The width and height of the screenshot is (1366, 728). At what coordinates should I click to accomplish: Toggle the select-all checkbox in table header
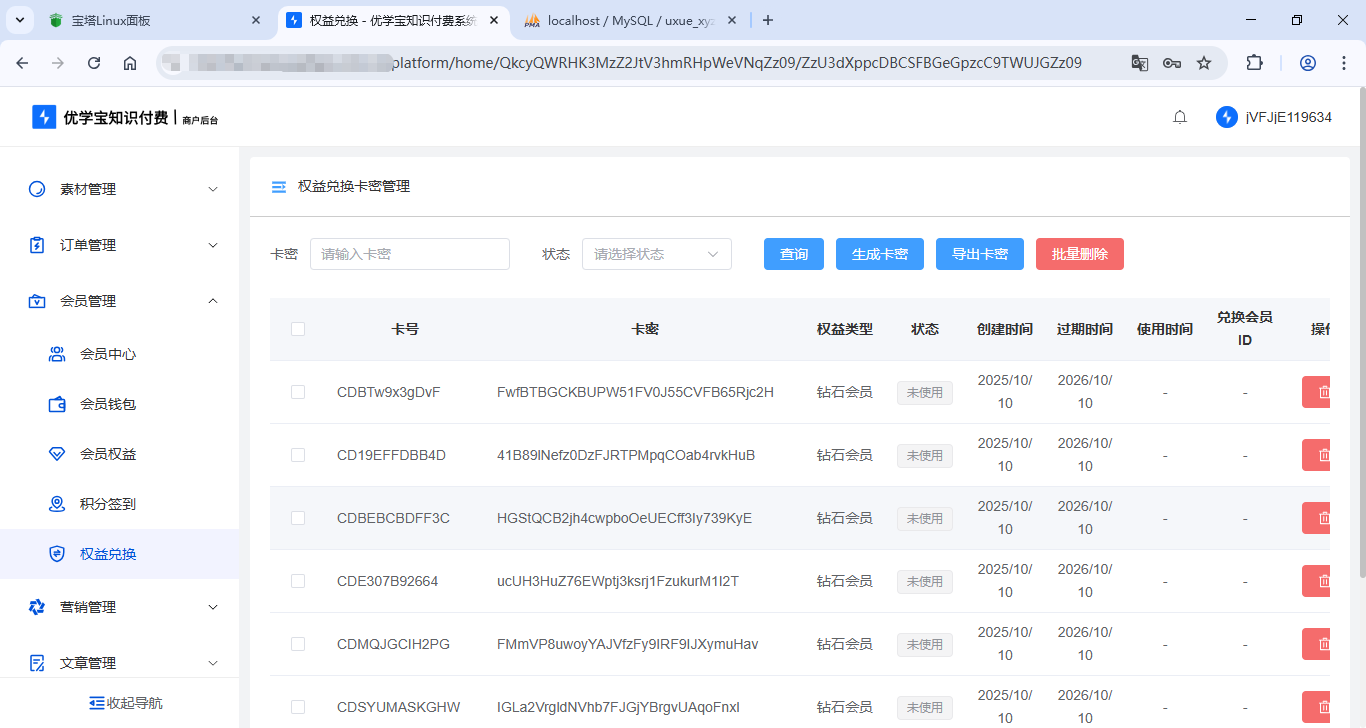pos(298,329)
